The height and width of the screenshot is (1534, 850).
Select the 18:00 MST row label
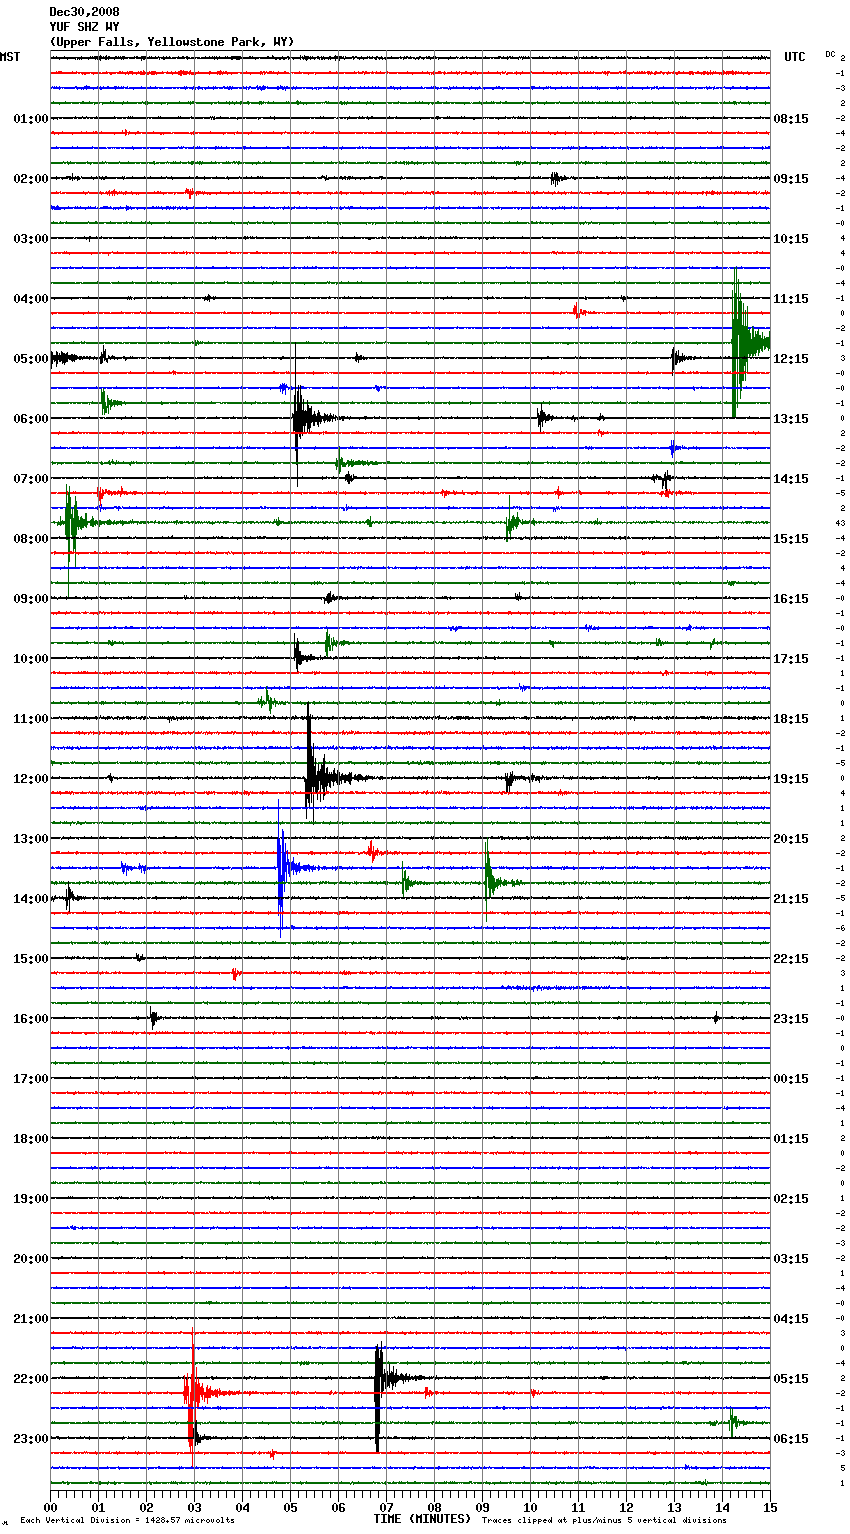pyautogui.click(x=30, y=1139)
